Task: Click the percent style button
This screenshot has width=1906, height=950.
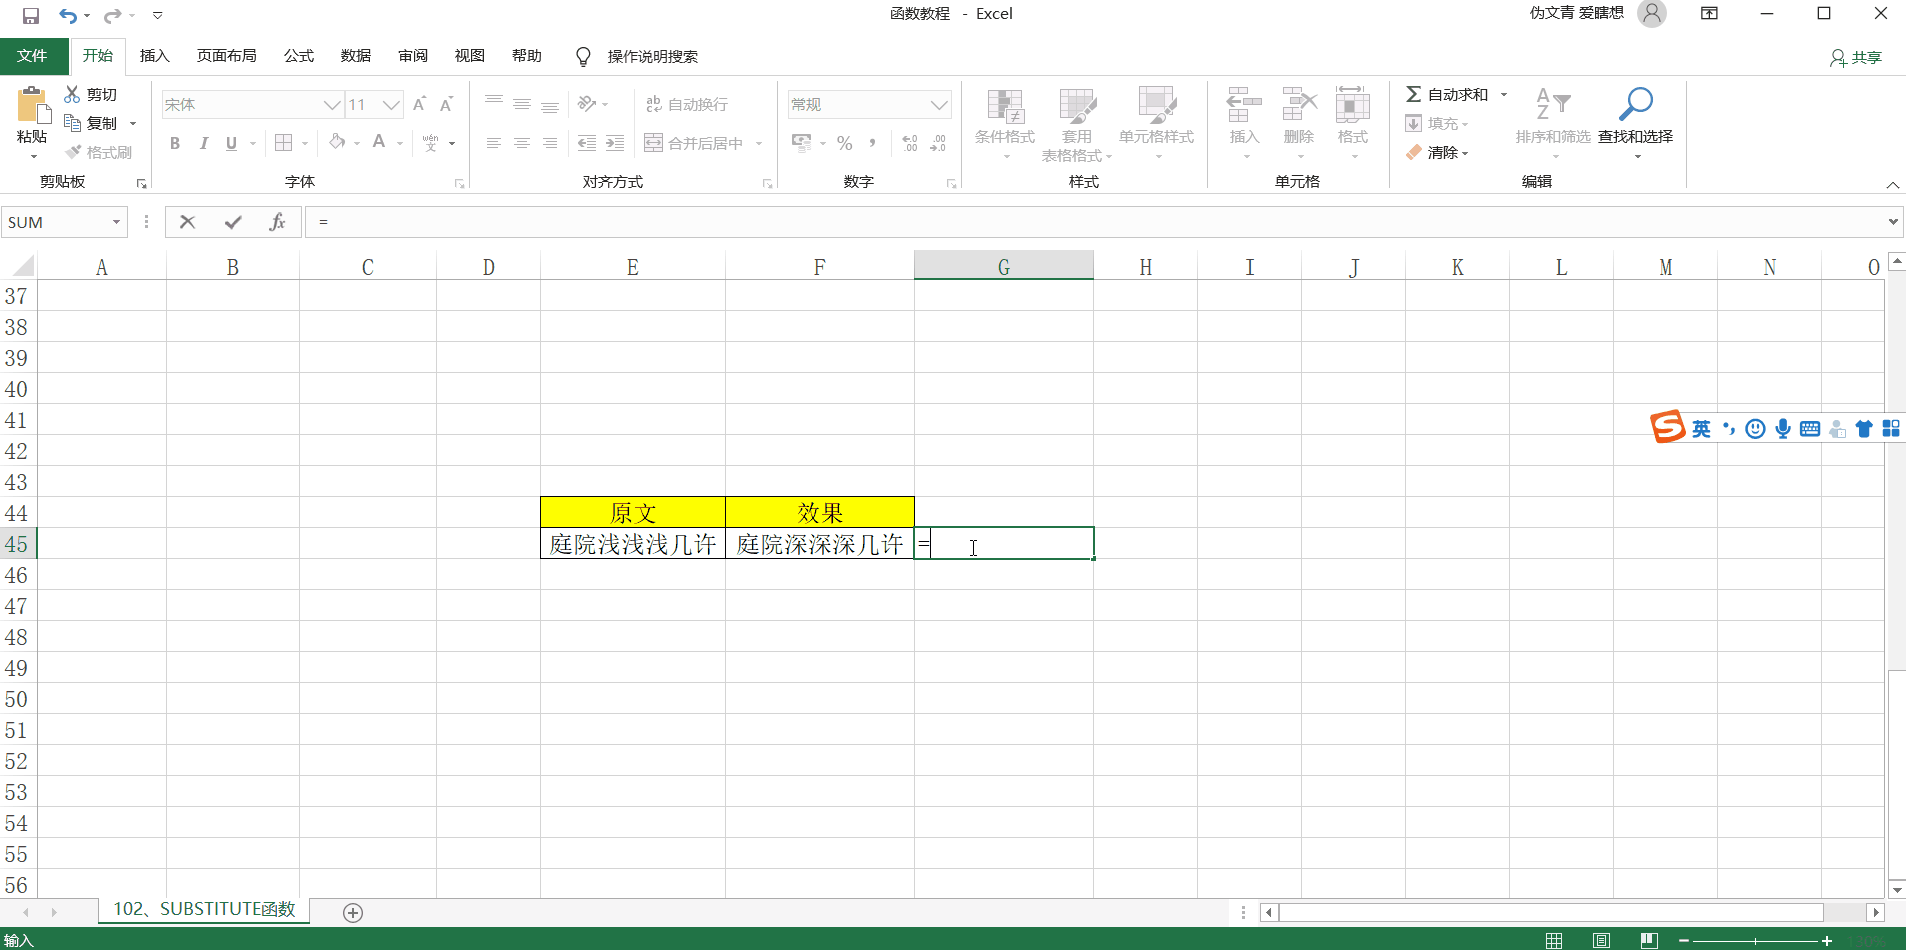Action: tap(845, 143)
